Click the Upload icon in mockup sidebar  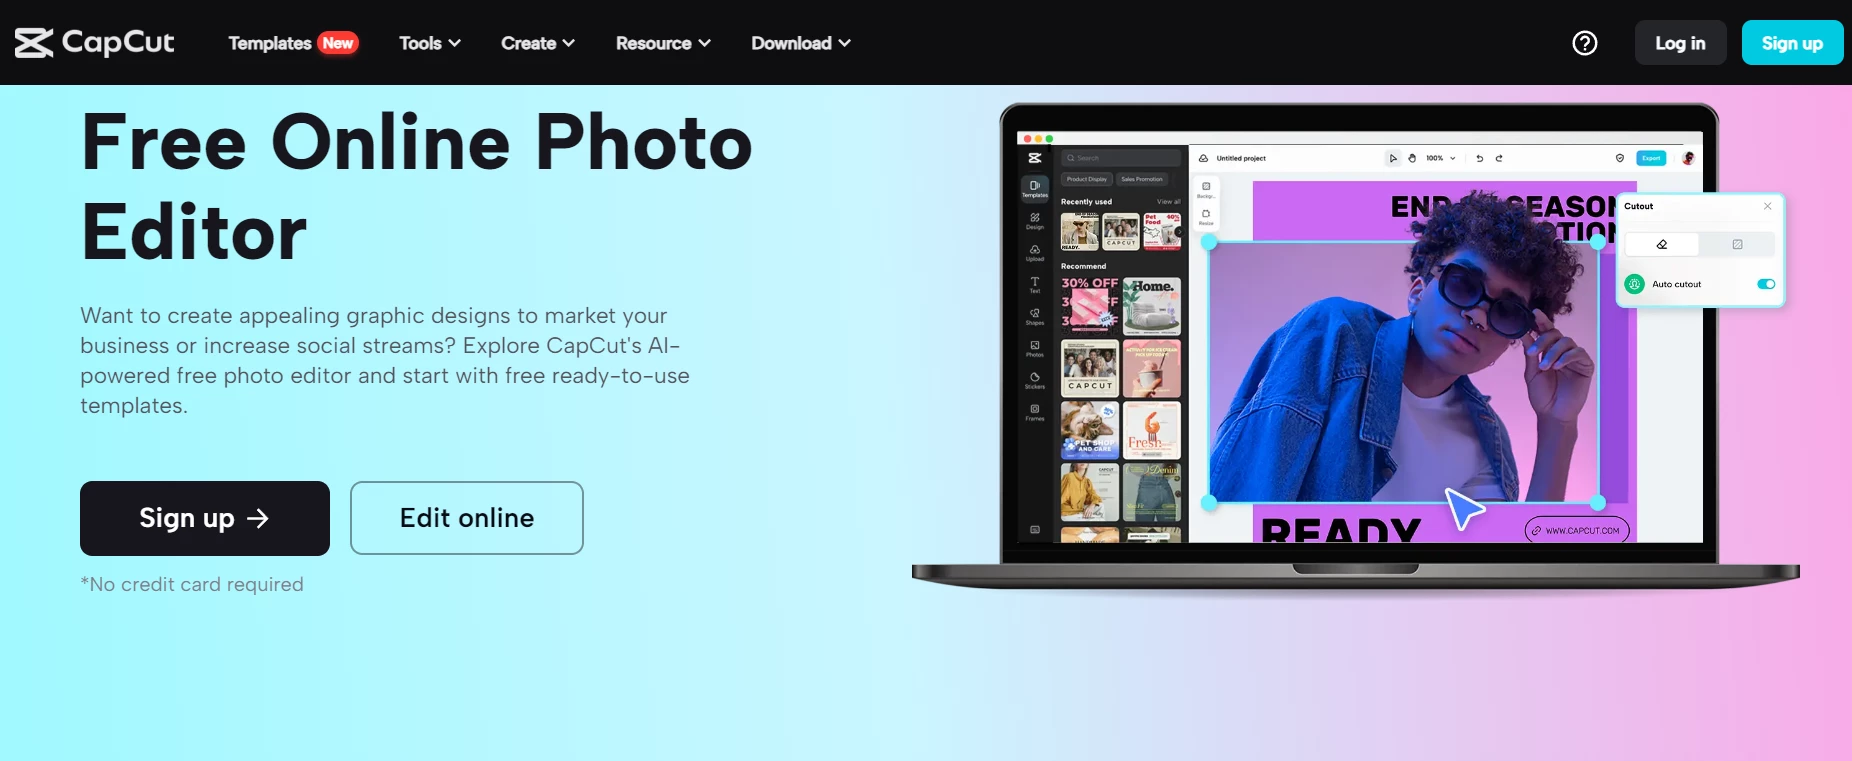(x=1034, y=252)
